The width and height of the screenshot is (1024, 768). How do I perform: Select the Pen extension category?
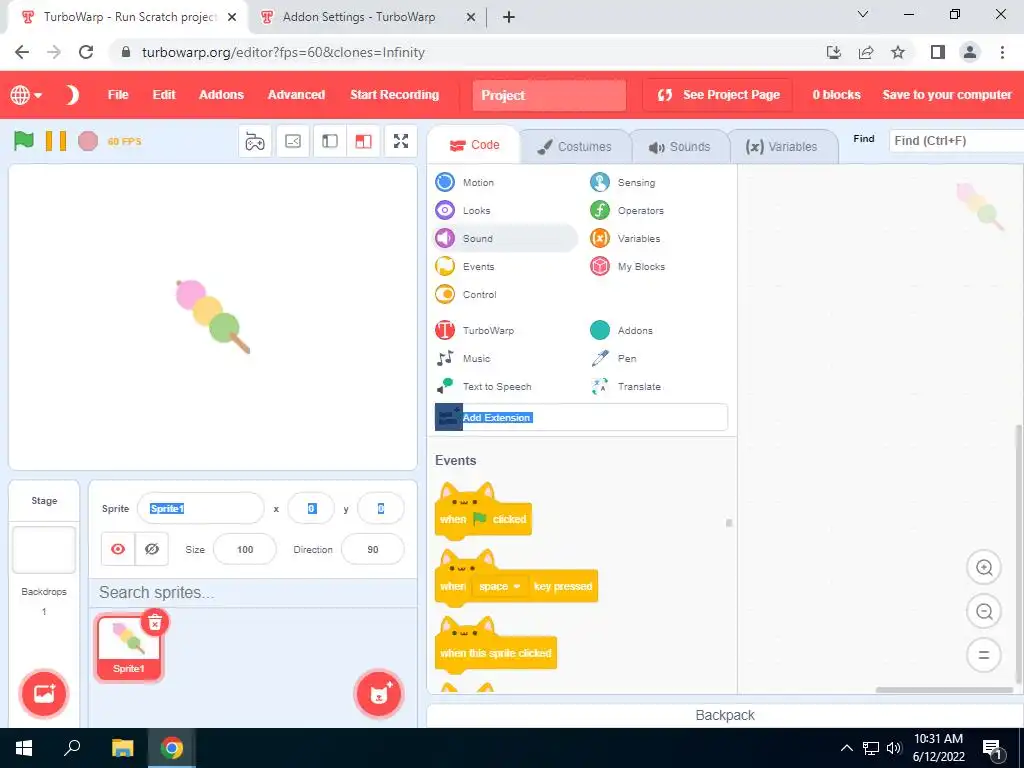[x=613, y=359]
